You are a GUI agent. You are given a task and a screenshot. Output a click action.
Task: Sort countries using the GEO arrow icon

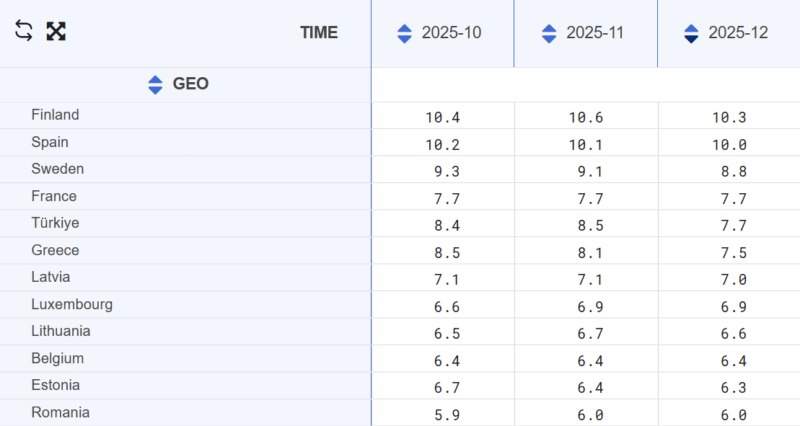coord(155,84)
